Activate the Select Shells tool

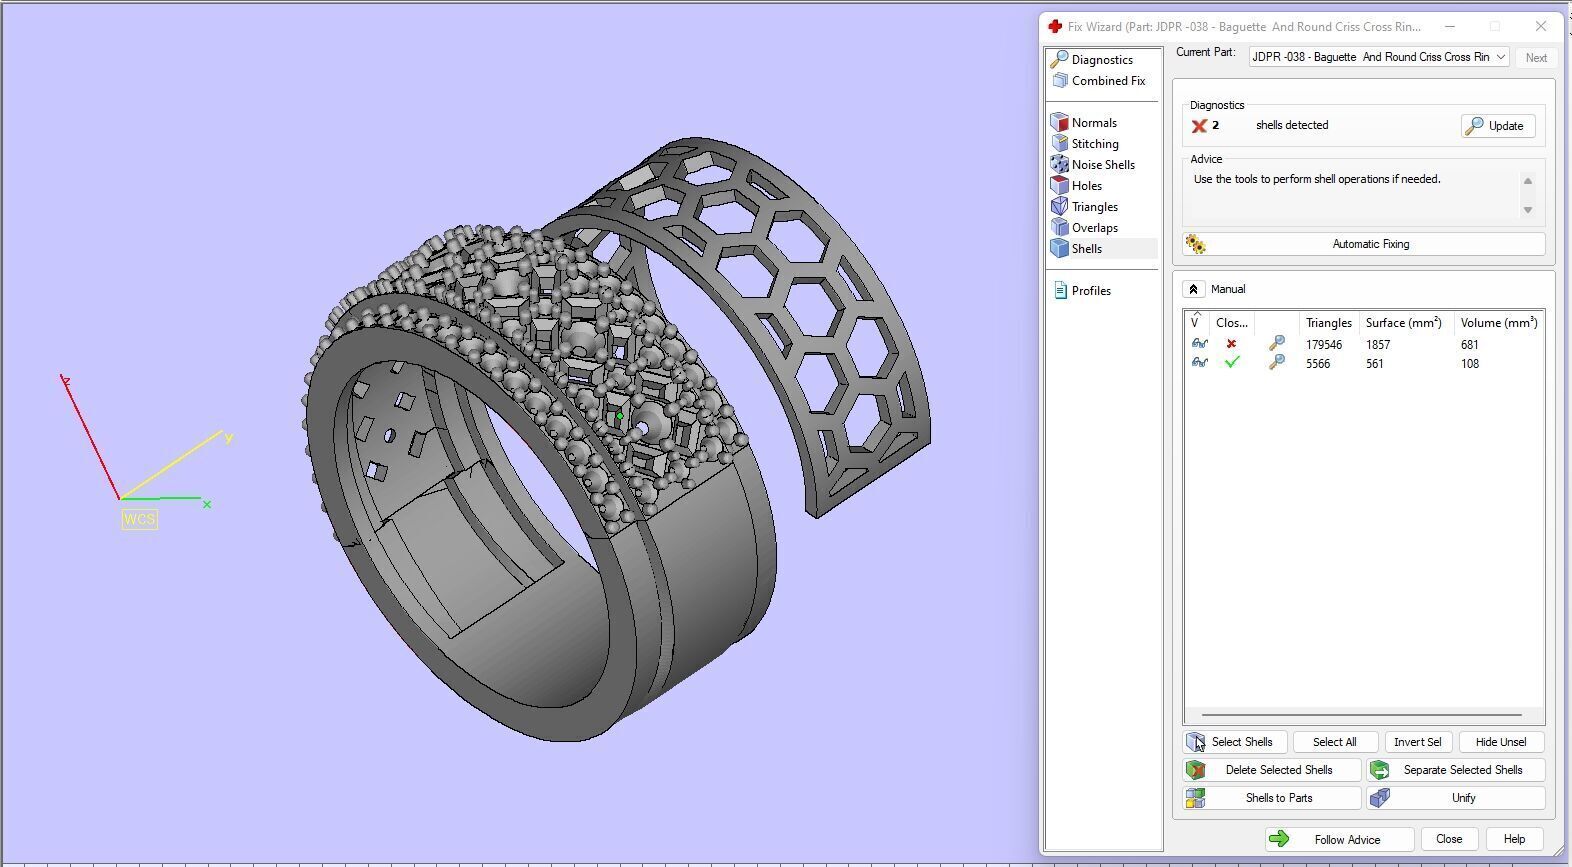pos(1234,742)
